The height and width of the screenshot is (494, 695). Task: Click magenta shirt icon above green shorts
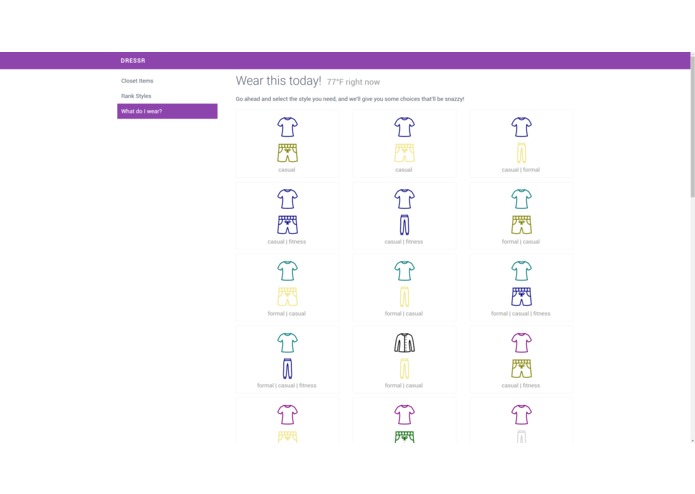click(404, 414)
